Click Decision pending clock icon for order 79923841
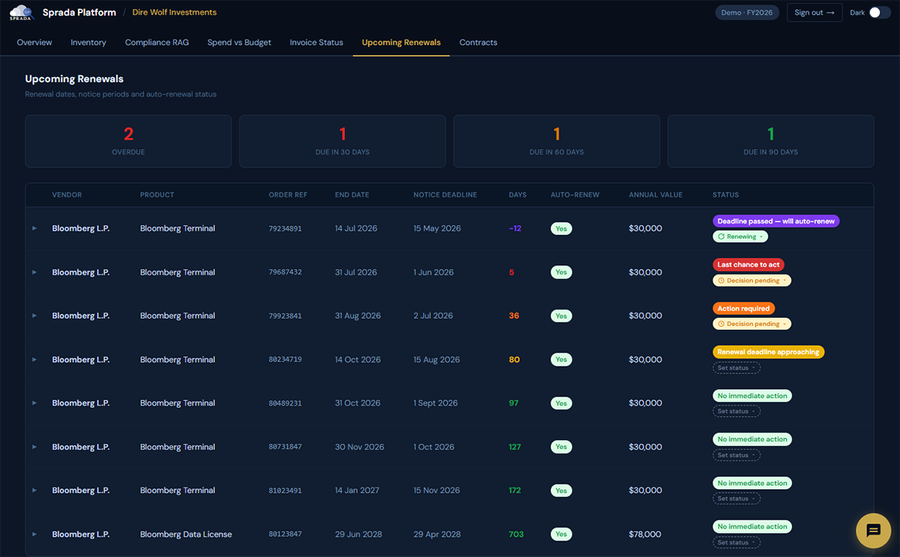Image resolution: width=900 pixels, height=557 pixels. tap(721, 324)
